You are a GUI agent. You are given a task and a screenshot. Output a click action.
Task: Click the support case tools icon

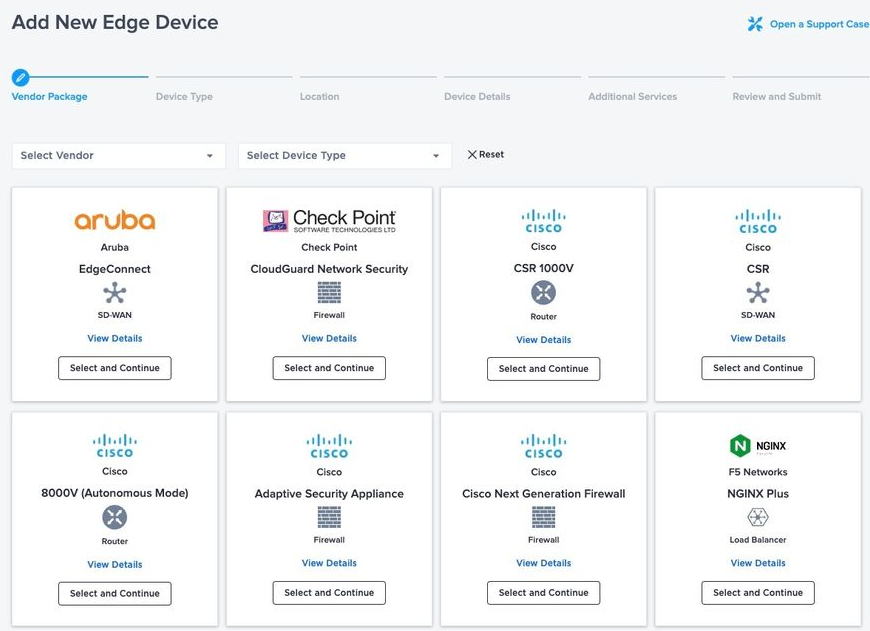[755, 24]
